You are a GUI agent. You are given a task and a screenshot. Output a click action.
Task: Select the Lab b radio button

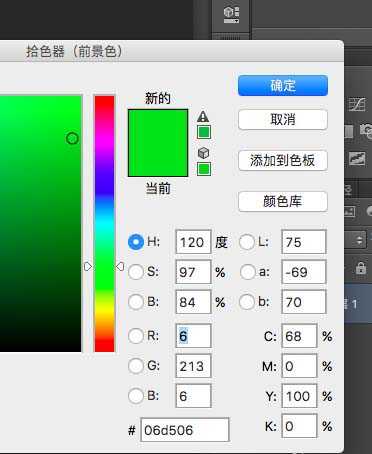[x=247, y=302]
